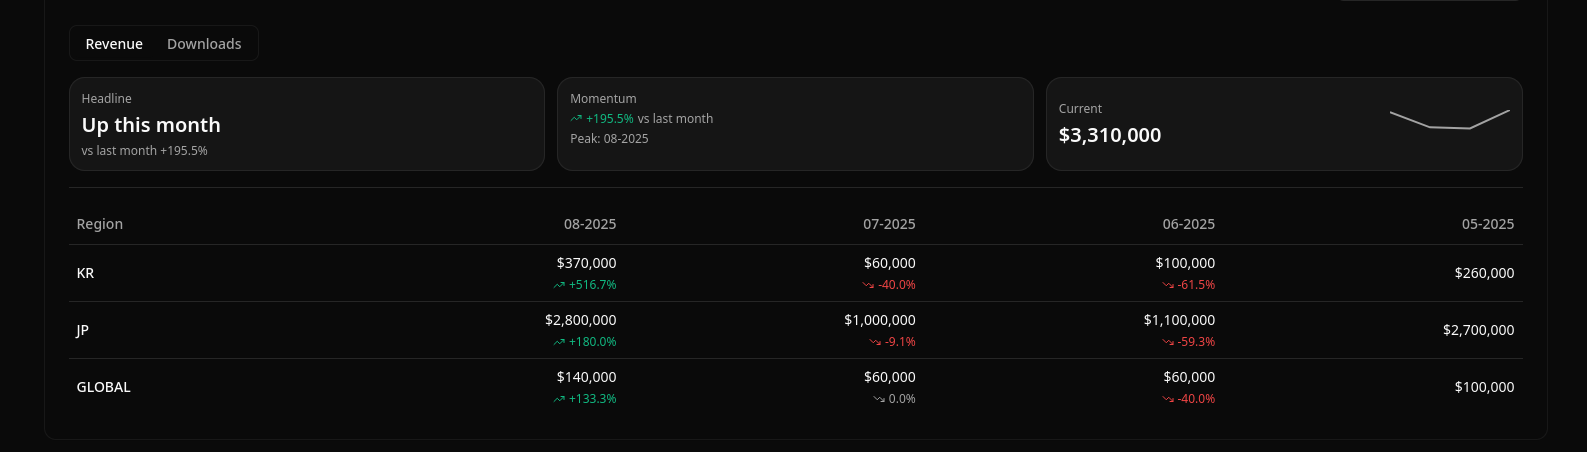This screenshot has width=1587, height=452.
Task: Select the Region column header
Action: coord(100,224)
